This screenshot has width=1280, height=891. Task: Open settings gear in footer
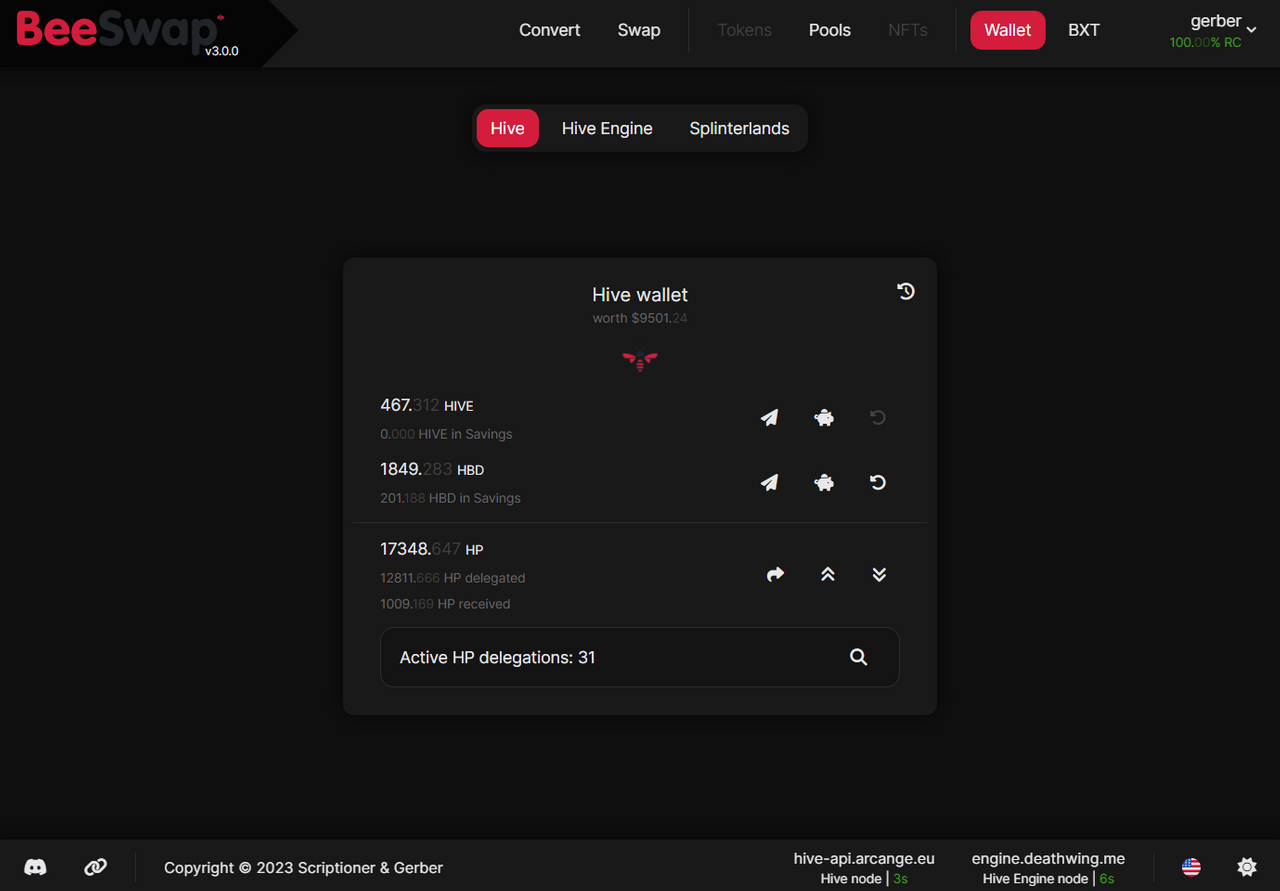pos(1247,867)
